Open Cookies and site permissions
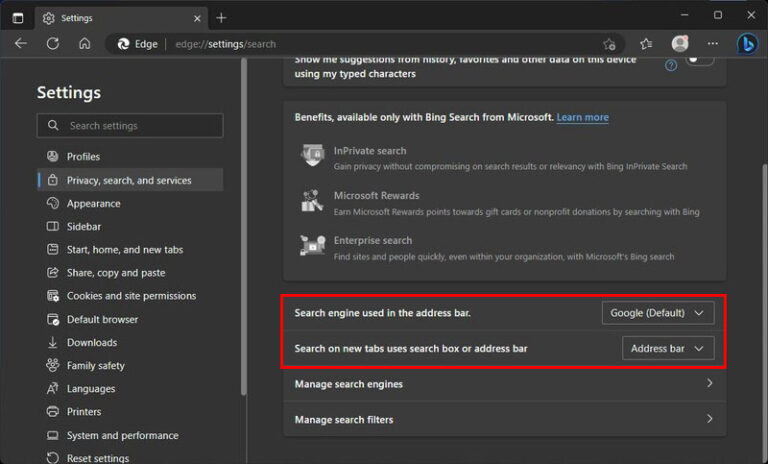Screen dimensions: 768x464 tap(130, 296)
